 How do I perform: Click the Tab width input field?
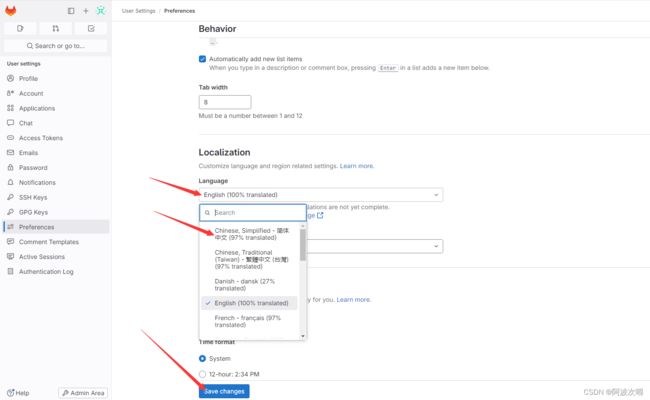point(225,102)
